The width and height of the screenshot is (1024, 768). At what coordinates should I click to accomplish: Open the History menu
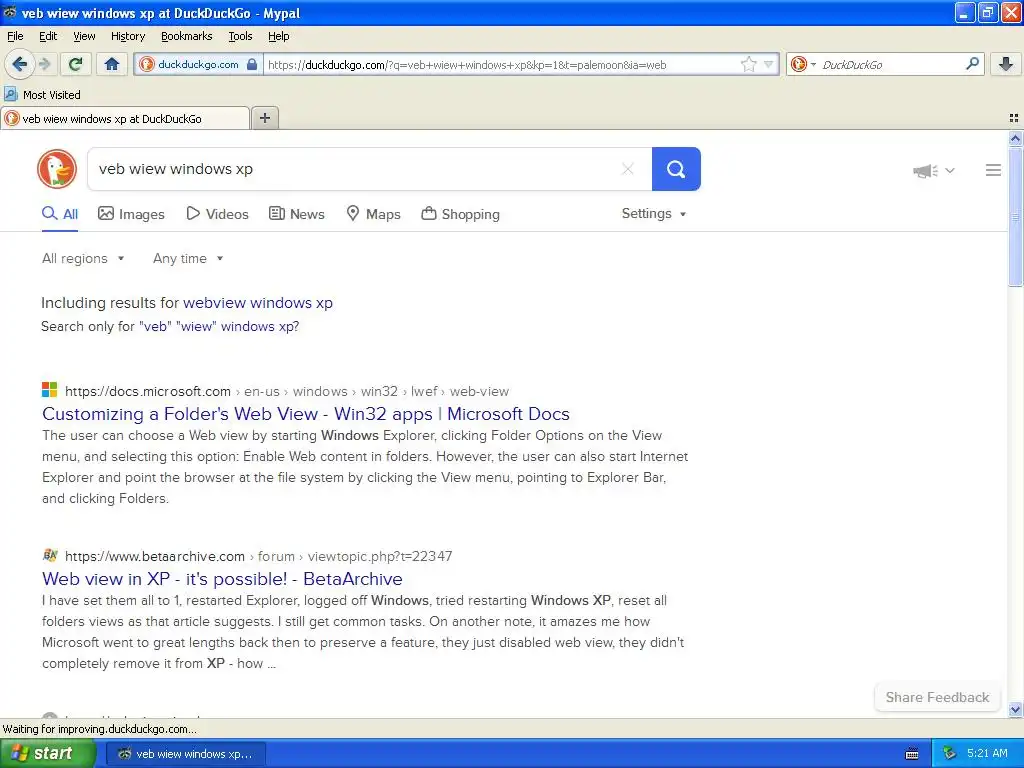(127, 36)
